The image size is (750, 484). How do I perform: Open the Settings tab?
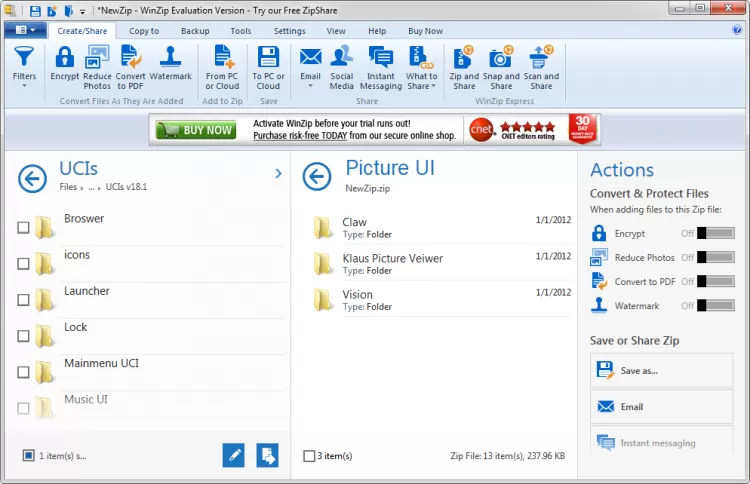(x=289, y=31)
